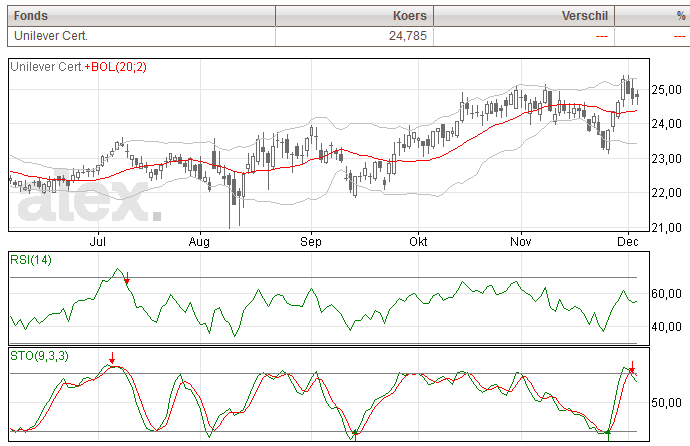The width and height of the screenshot is (690, 446).
Task: Pick the Nov label on time axis
Action: tap(521, 241)
